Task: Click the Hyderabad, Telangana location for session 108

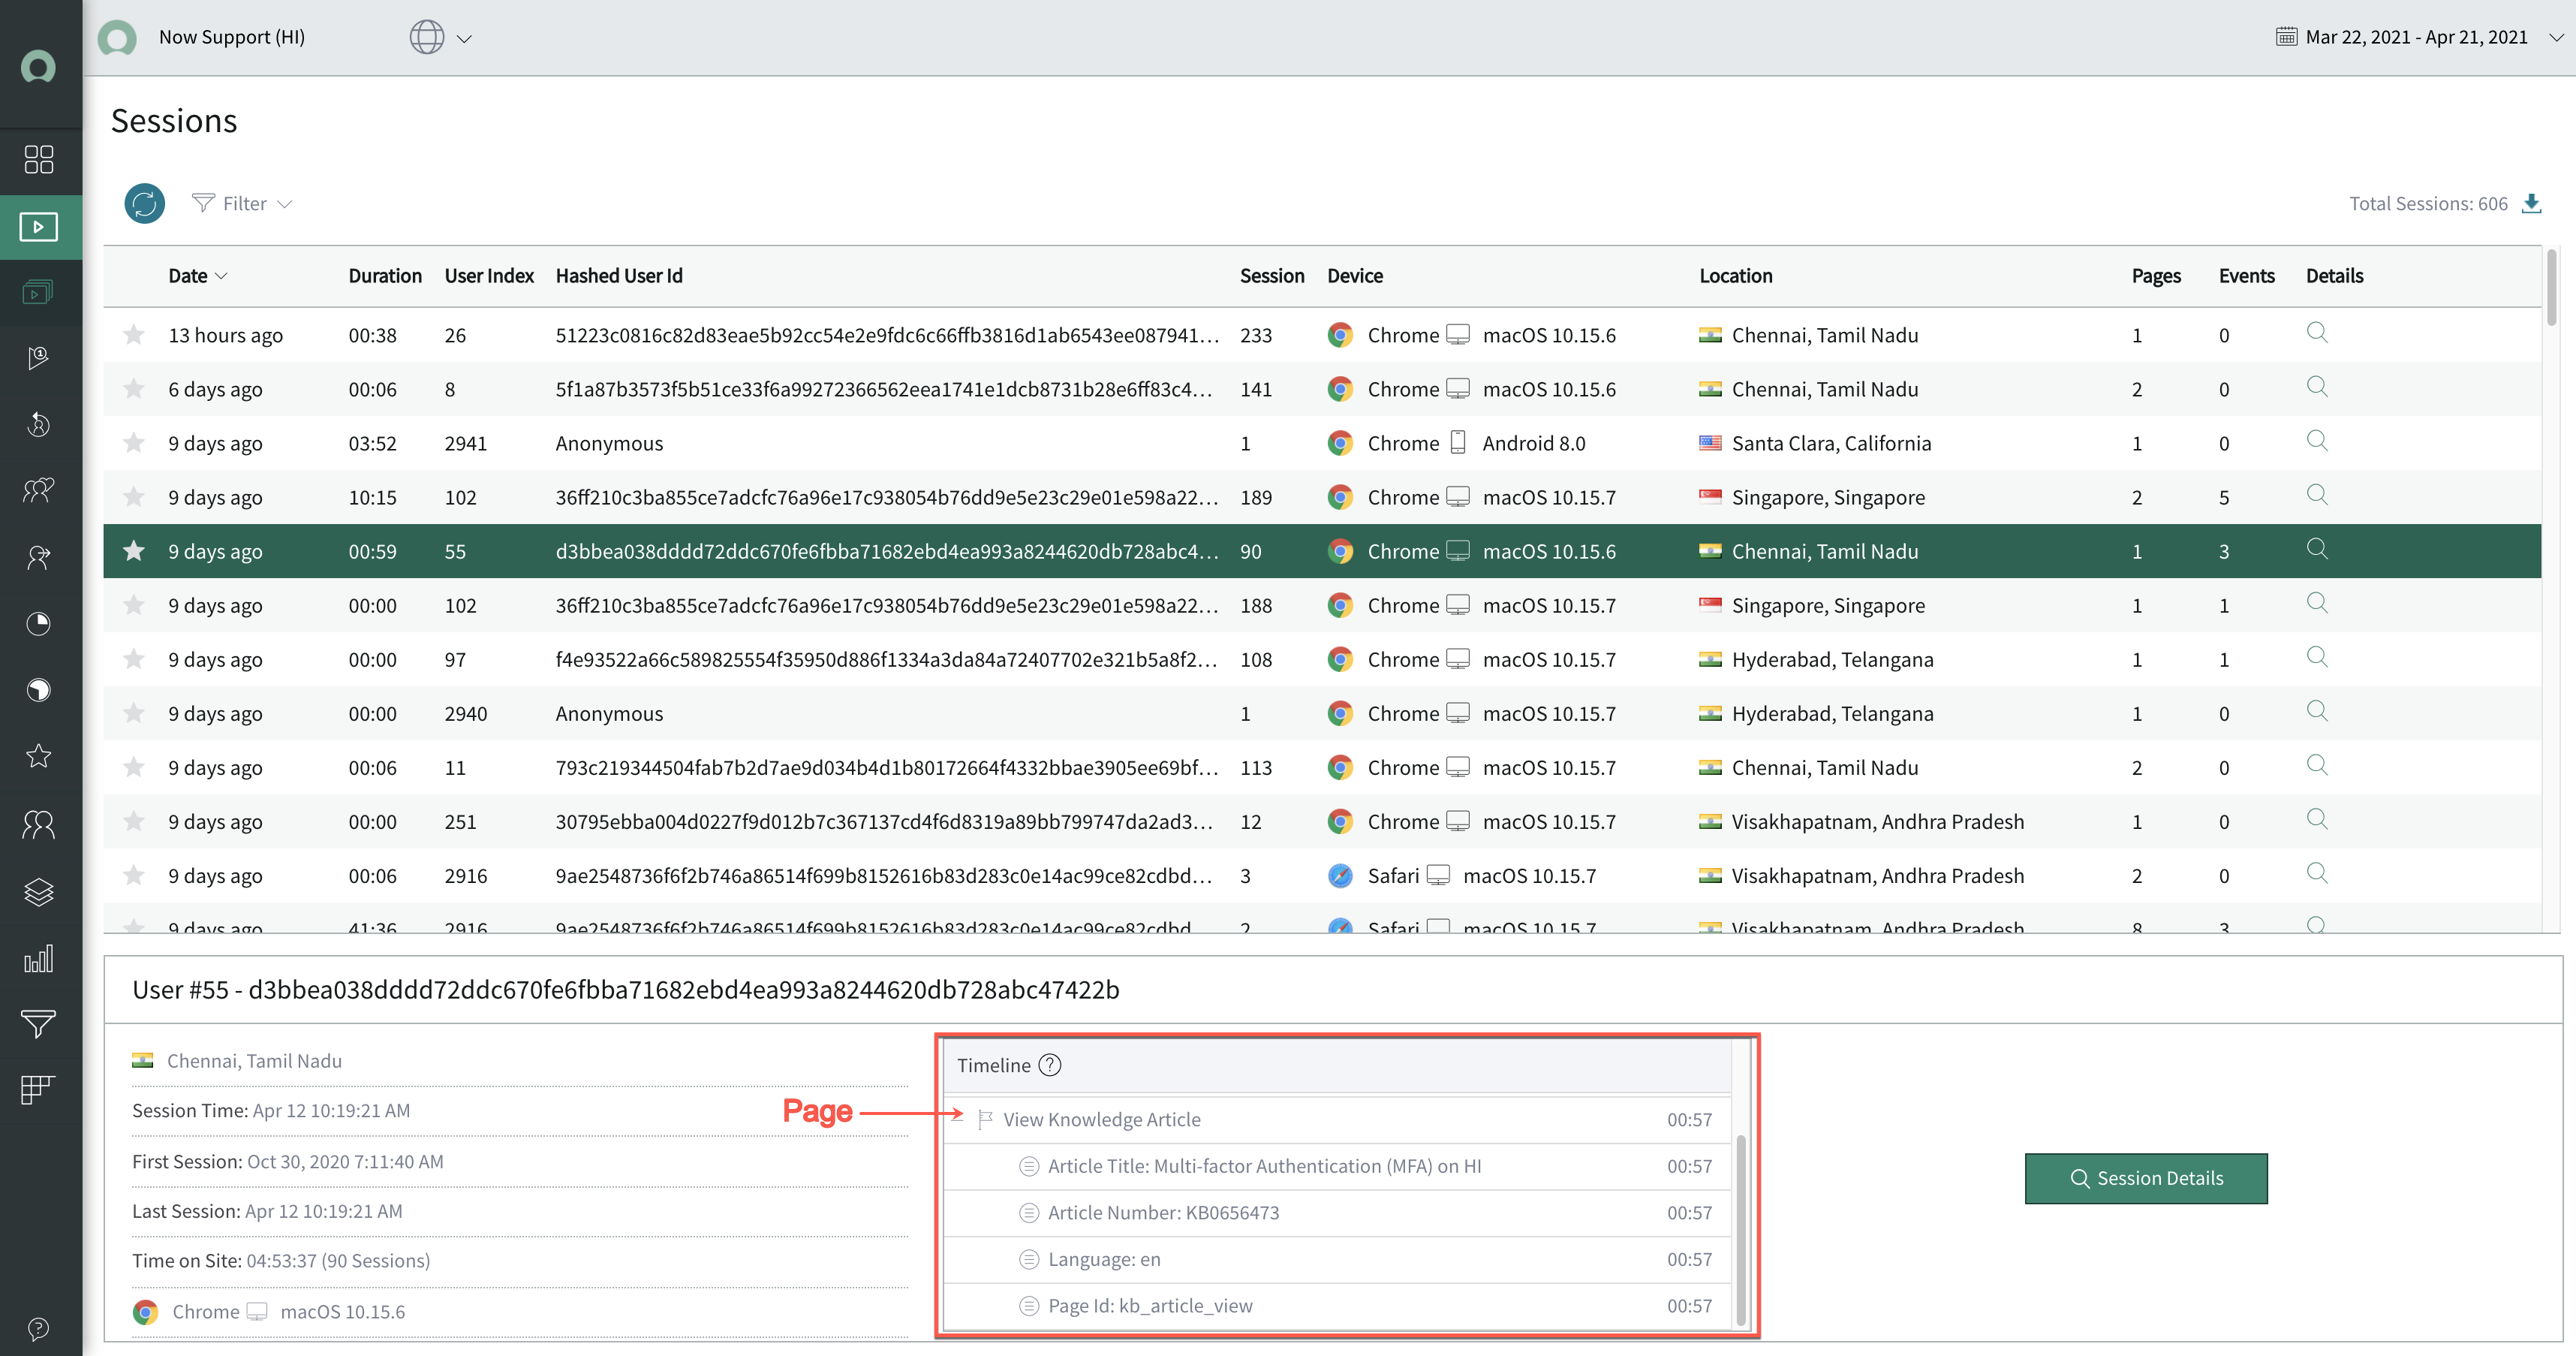Action: 1832,659
